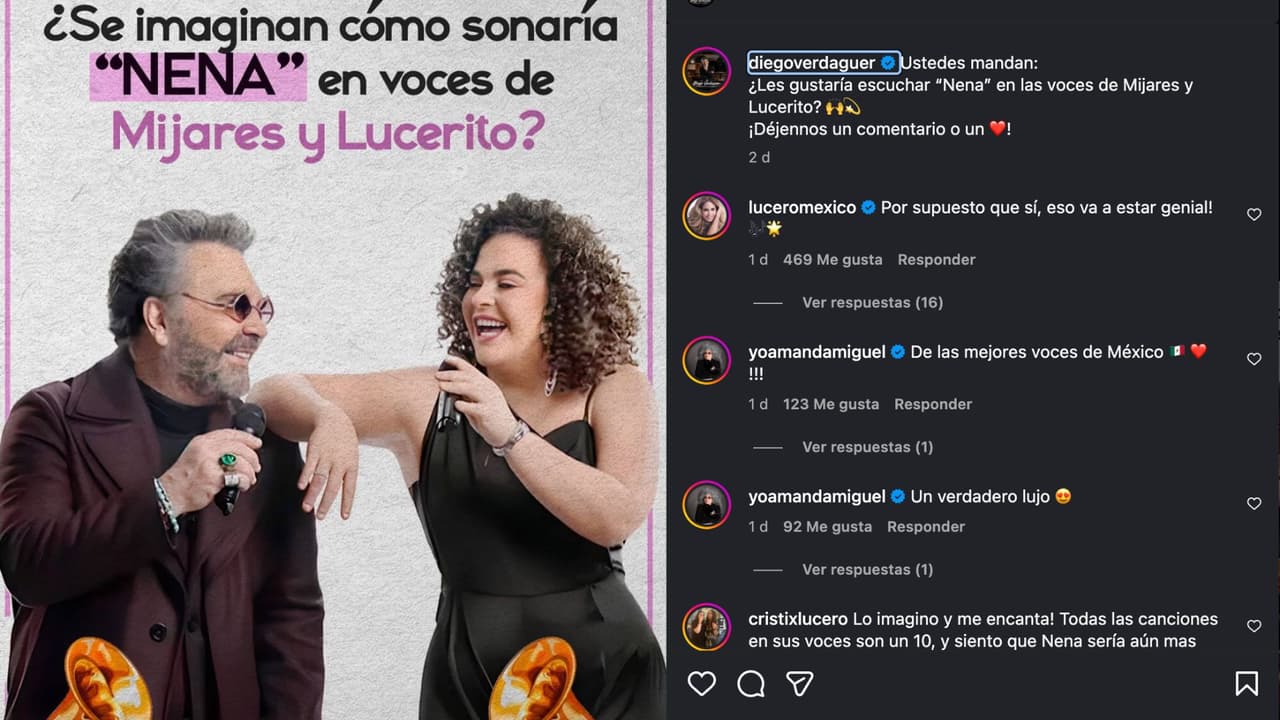View the '469 Me gusta' likes list

[x=832, y=259]
